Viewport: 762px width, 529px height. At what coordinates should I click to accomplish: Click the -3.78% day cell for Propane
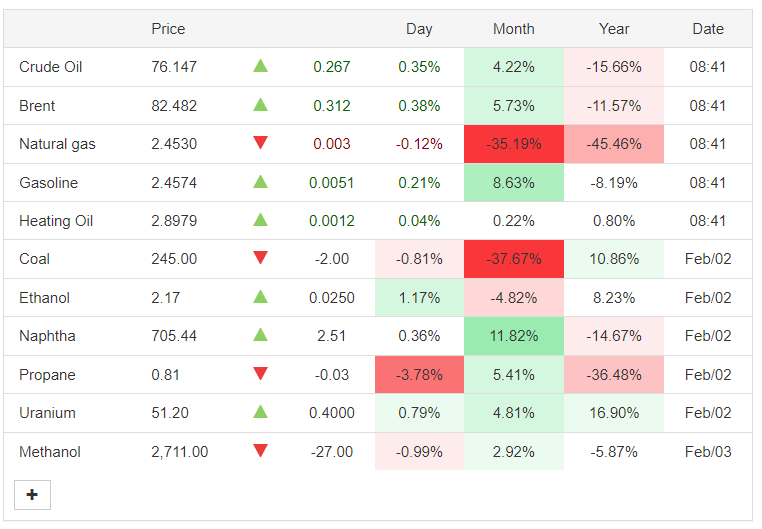pyautogui.click(x=419, y=375)
